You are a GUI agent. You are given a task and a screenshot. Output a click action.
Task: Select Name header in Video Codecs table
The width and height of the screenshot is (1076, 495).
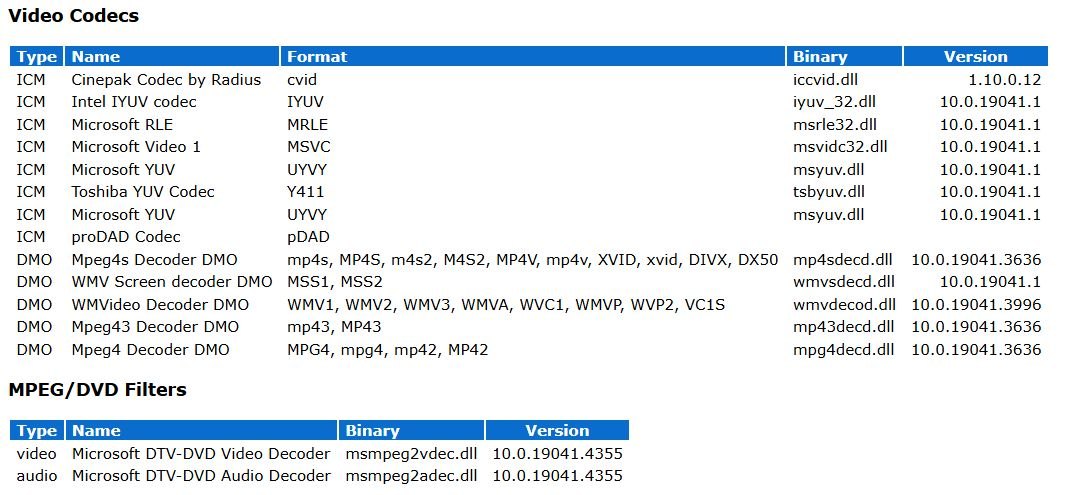(x=172, y=56)
